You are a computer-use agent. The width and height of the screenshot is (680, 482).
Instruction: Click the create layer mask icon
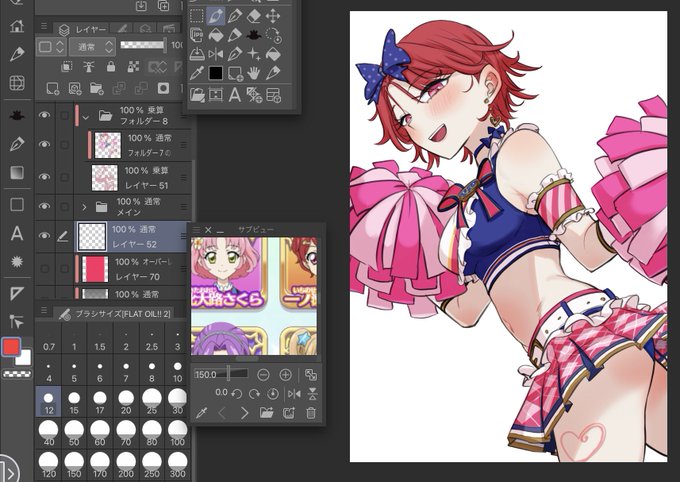coord(163,89)
